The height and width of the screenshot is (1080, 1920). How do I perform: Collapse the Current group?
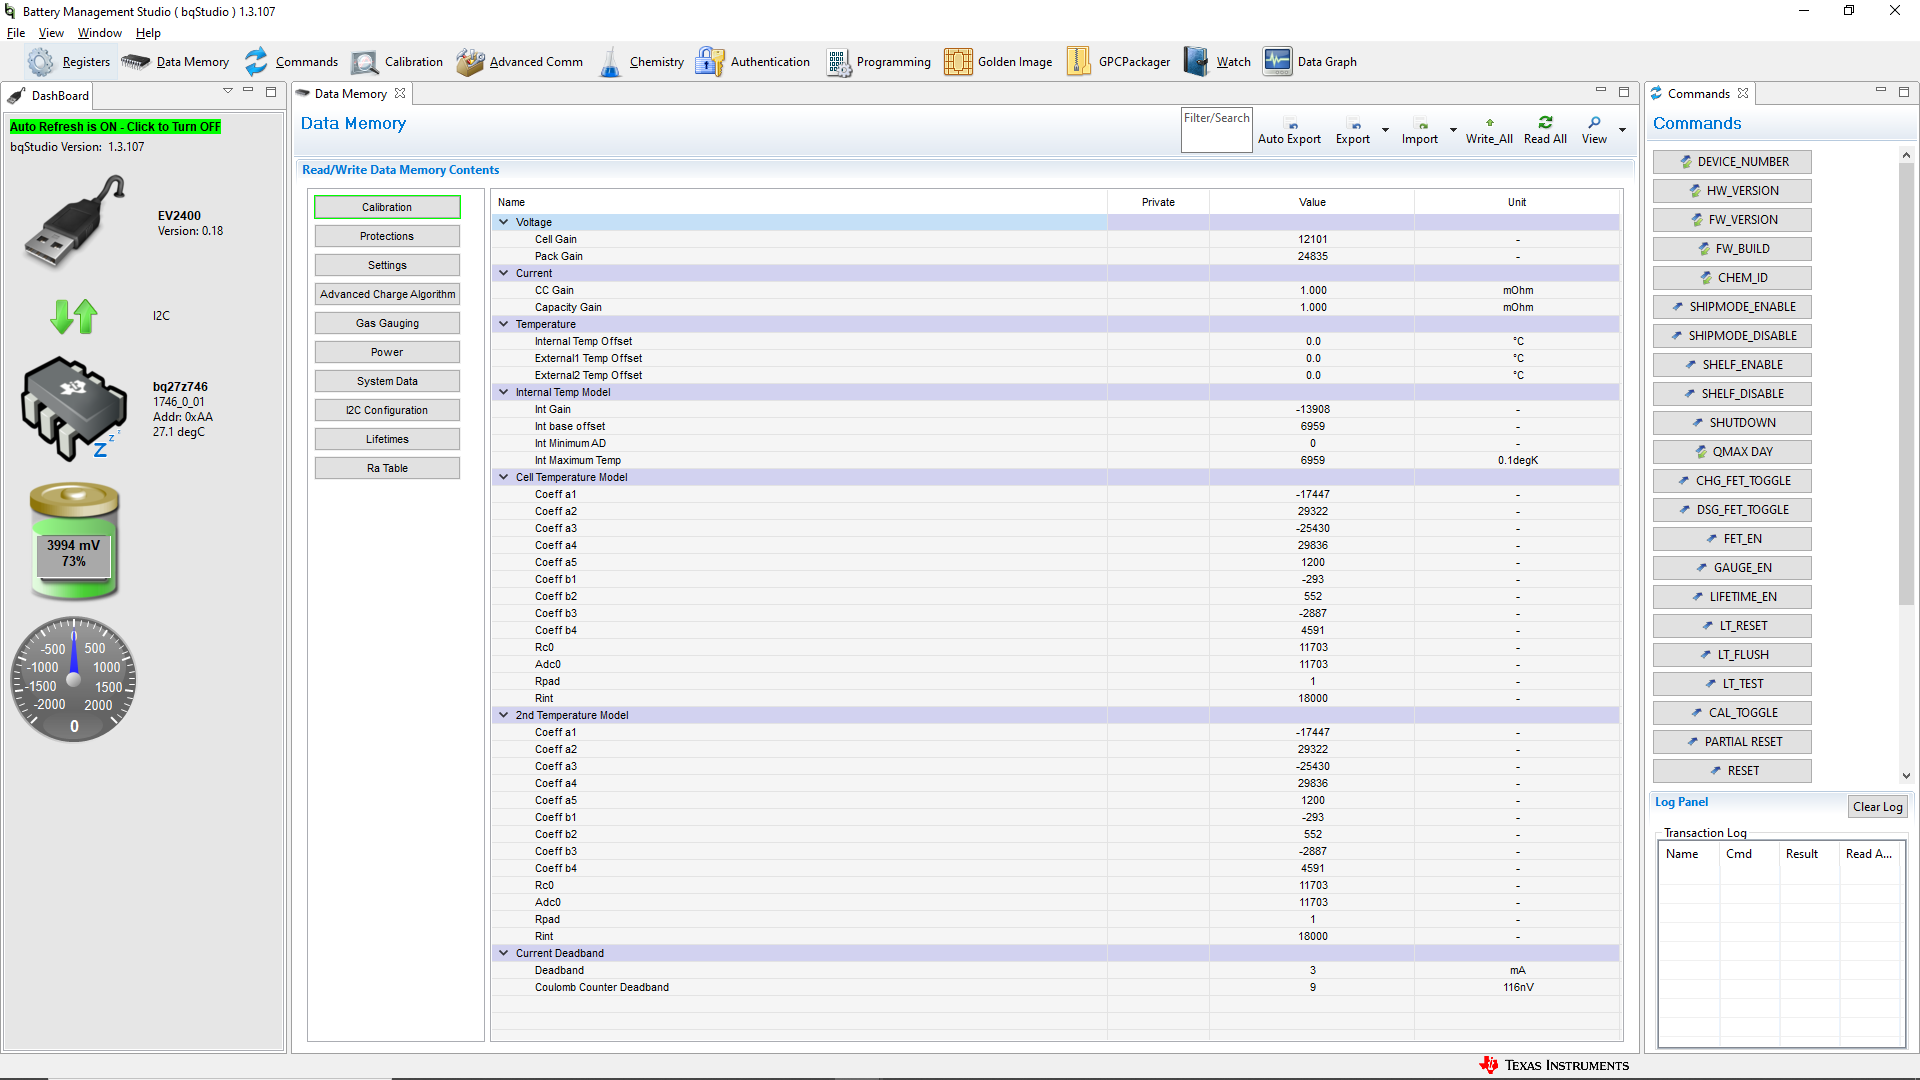pyautogui.click(x=504, y=273)
